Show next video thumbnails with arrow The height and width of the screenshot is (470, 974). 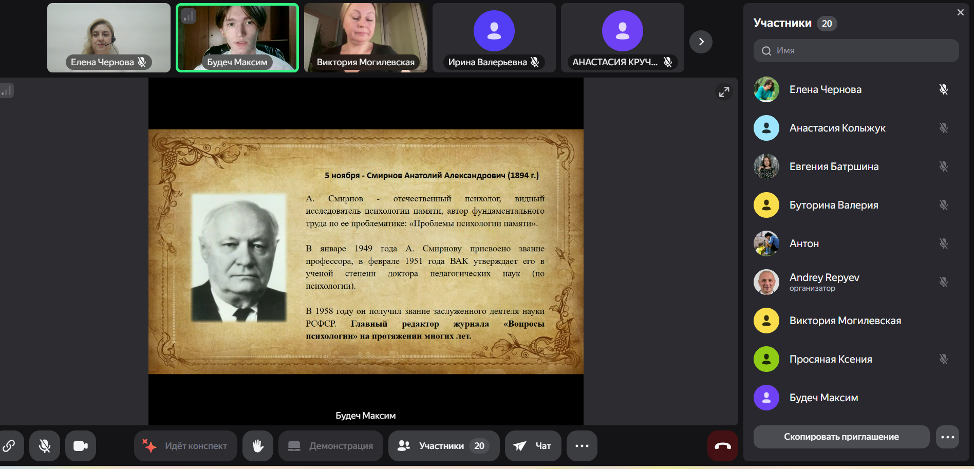point(702,41)
